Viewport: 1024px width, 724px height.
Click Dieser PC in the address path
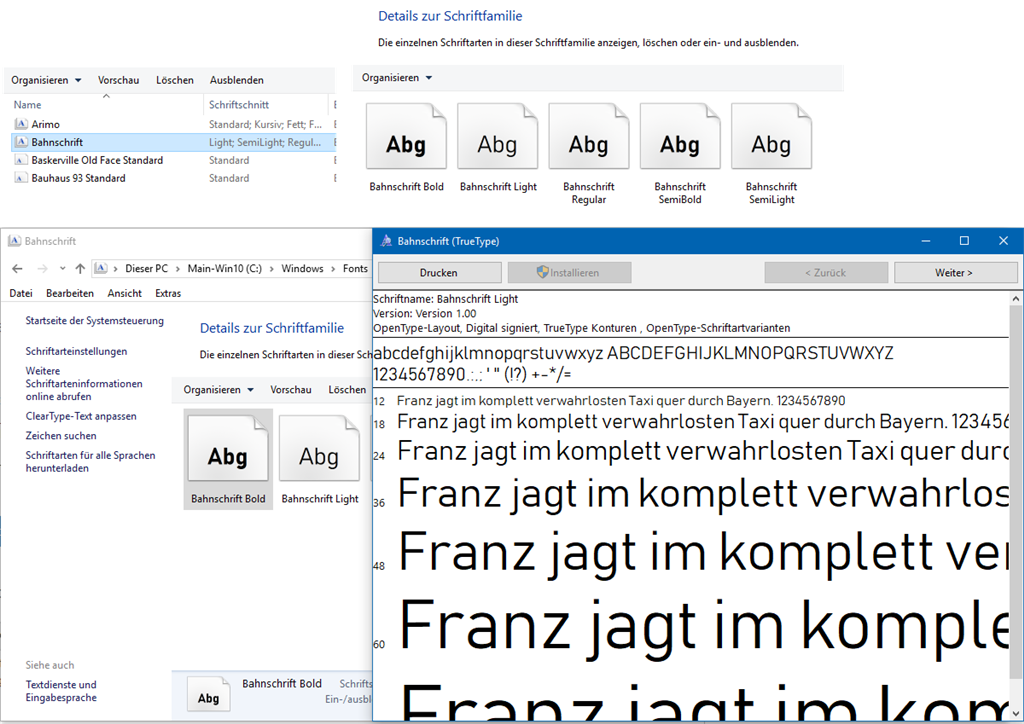(146, 268)
